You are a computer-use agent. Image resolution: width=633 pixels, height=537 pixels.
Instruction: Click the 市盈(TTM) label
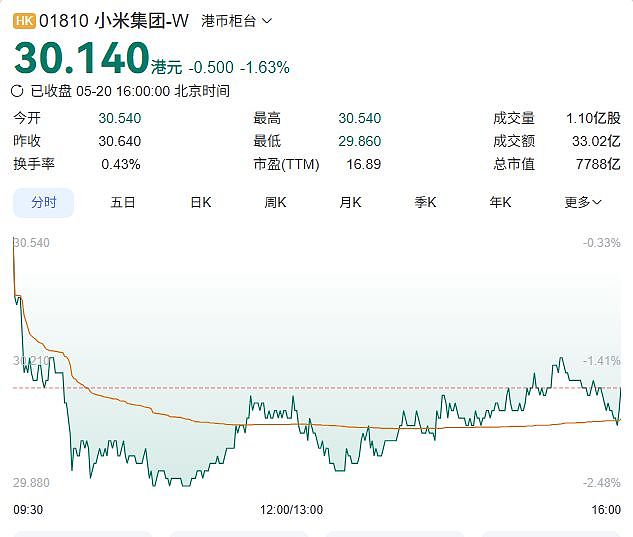point(286,164)
